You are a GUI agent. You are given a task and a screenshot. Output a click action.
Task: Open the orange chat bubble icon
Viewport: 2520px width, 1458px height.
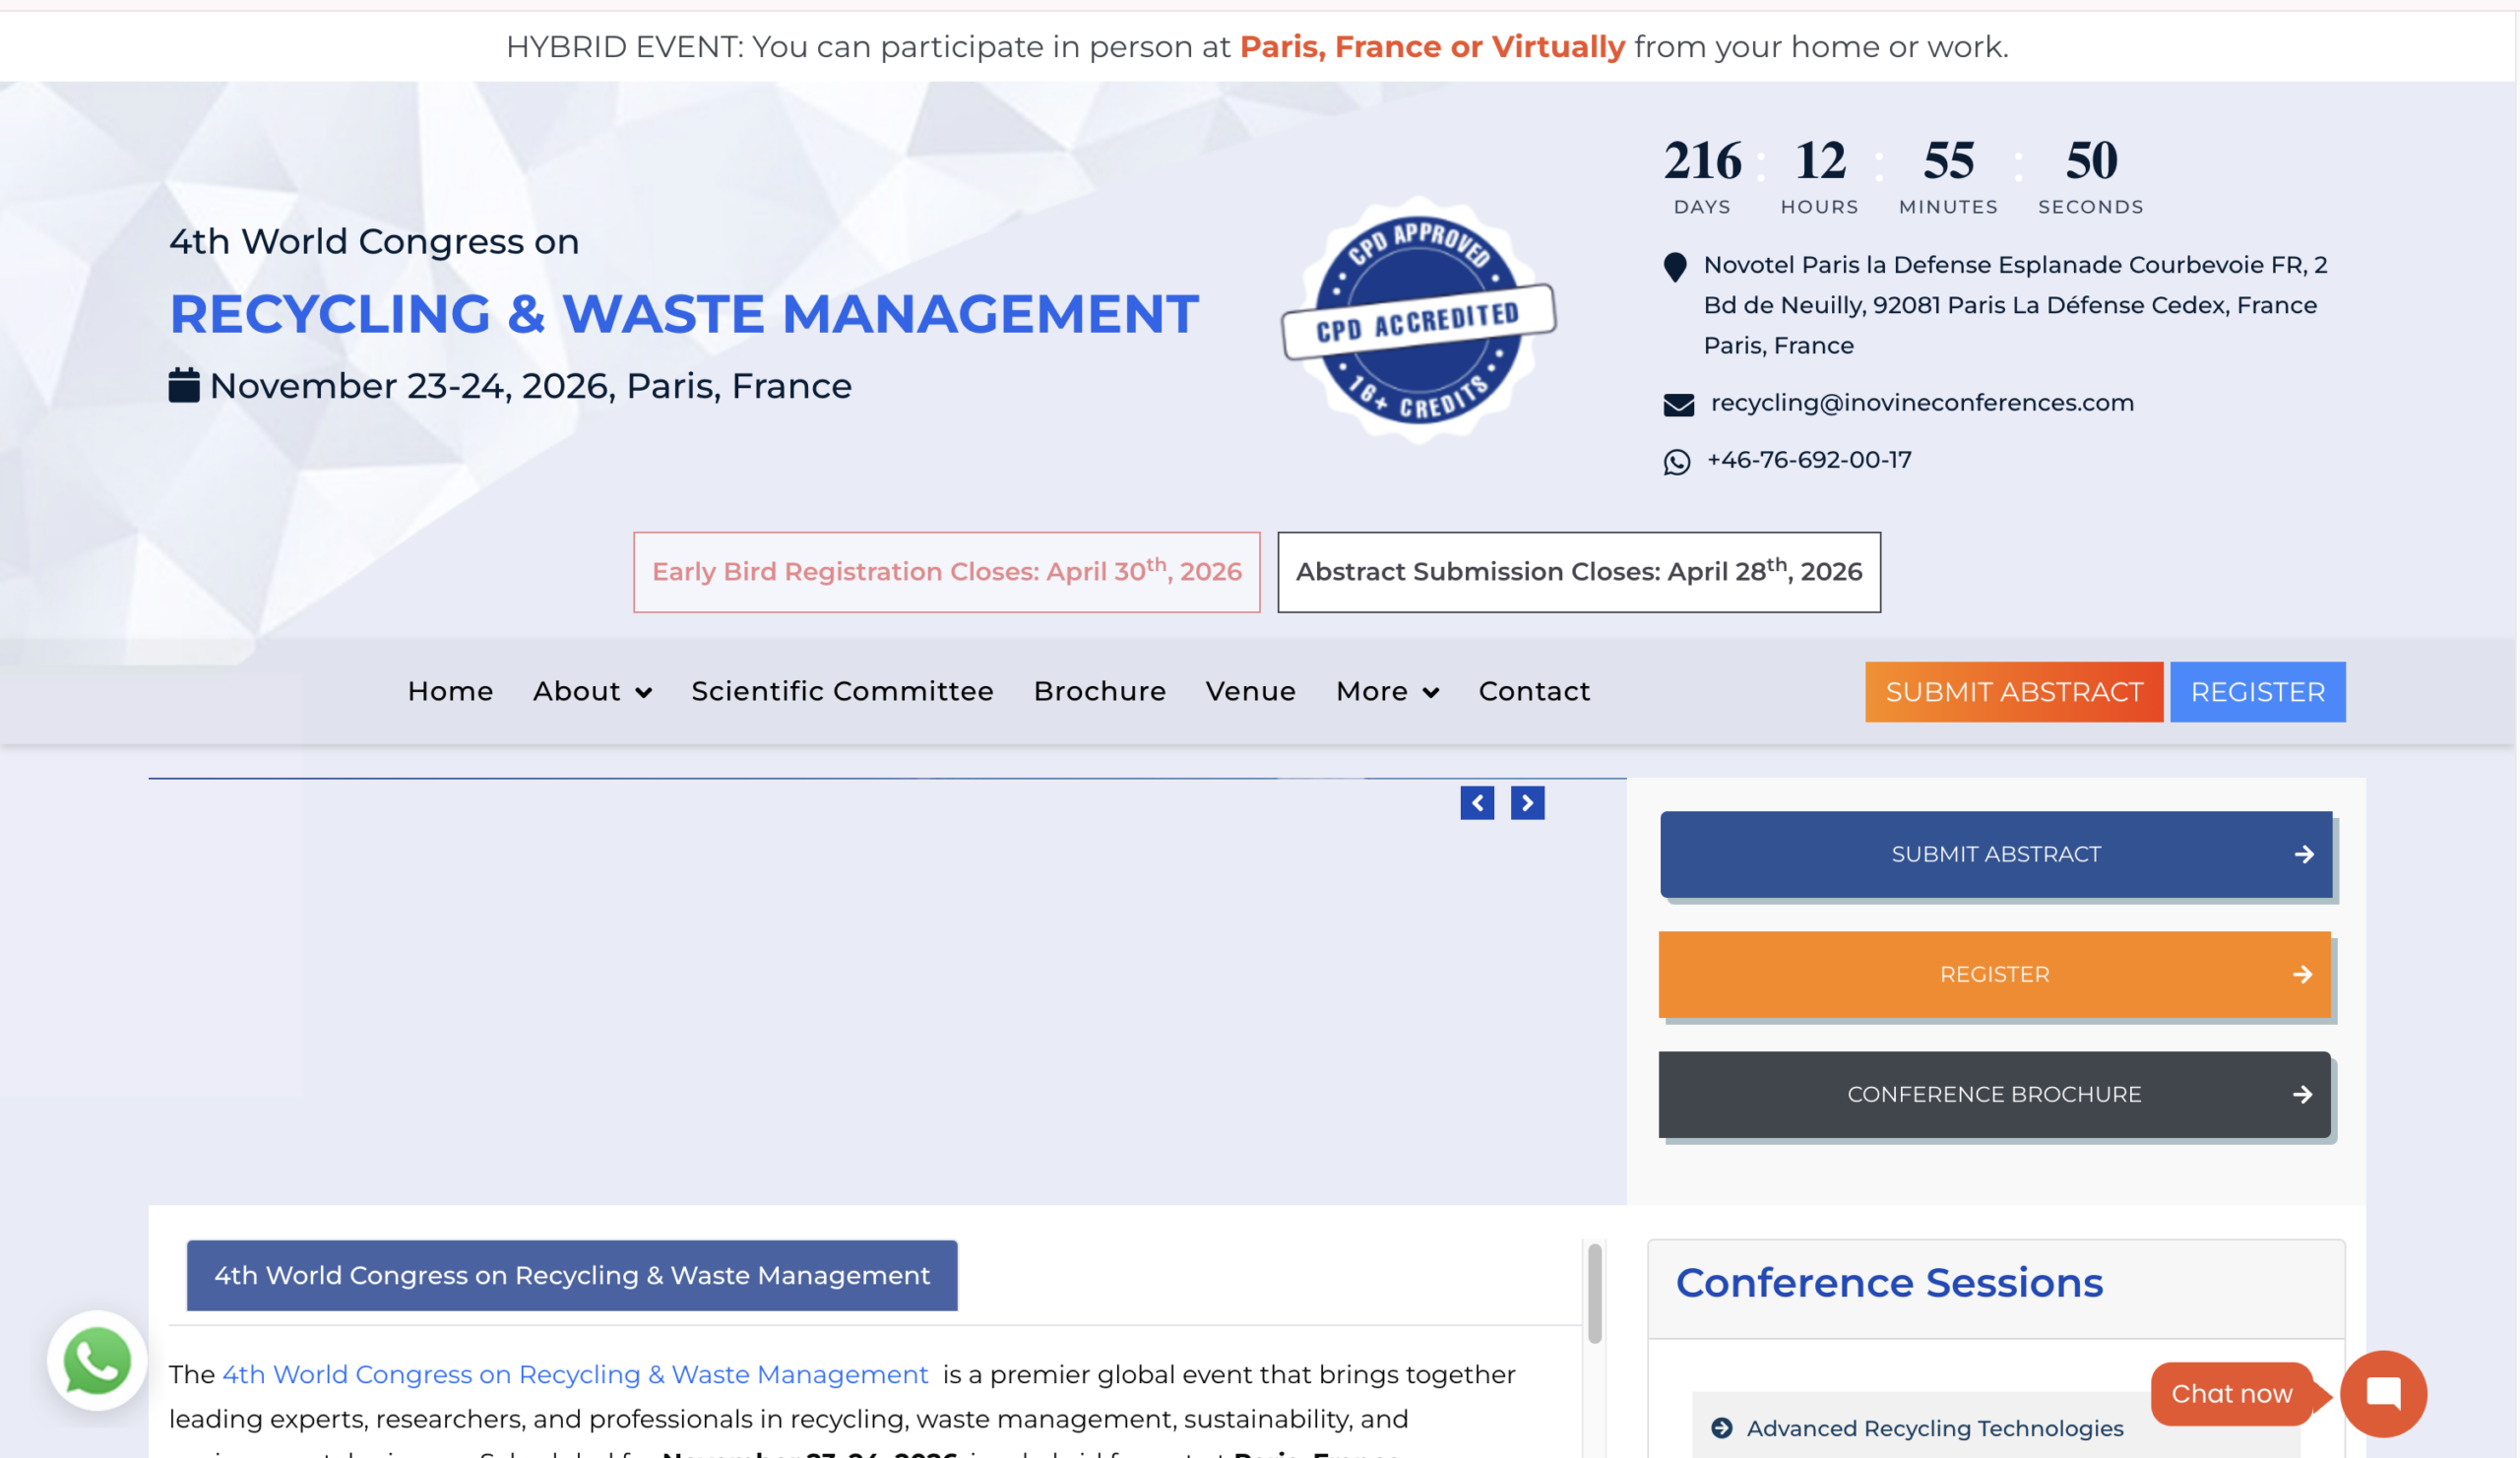point(2383,1393)
